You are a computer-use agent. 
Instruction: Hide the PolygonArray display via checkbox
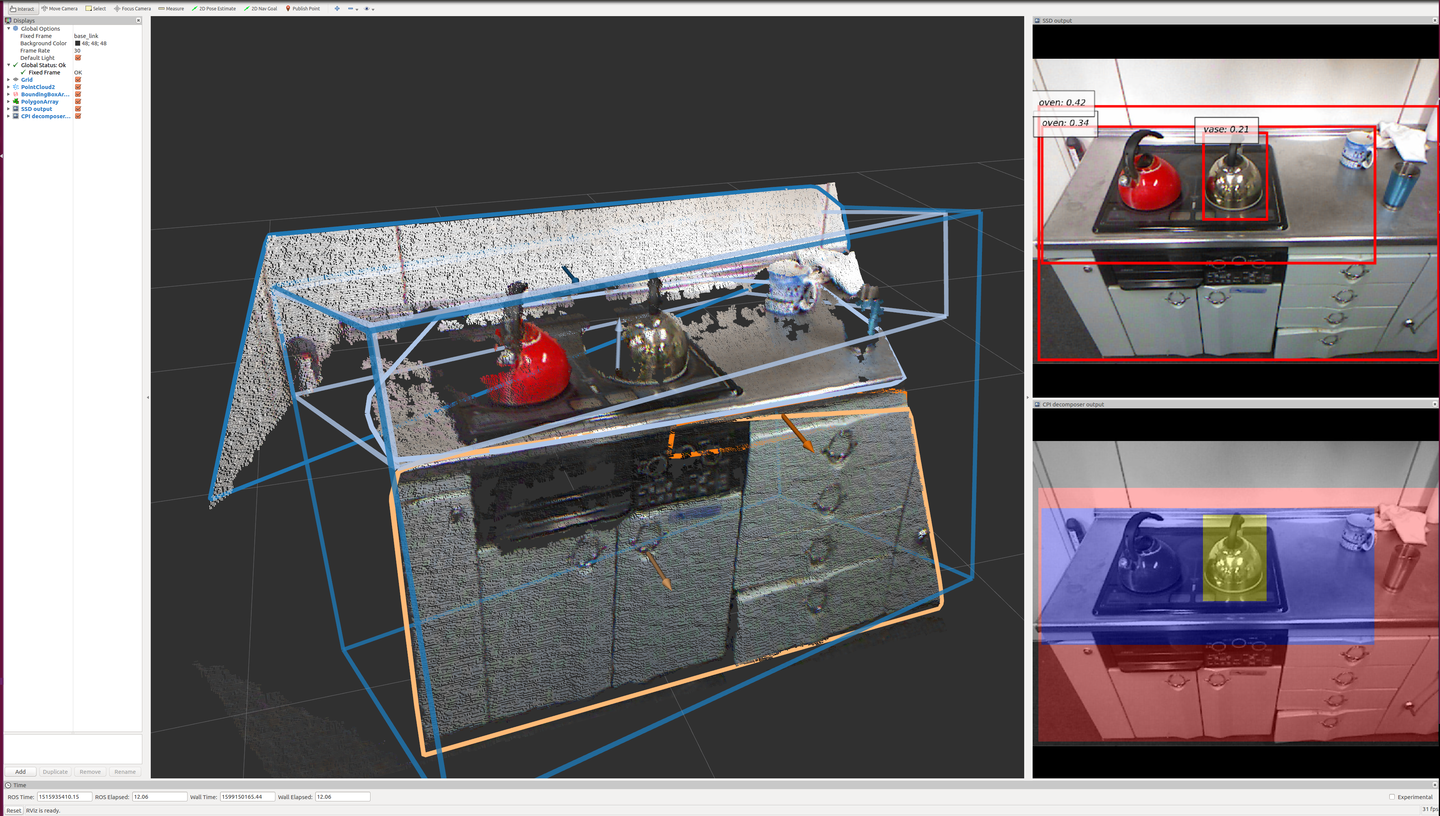[78, 101]
